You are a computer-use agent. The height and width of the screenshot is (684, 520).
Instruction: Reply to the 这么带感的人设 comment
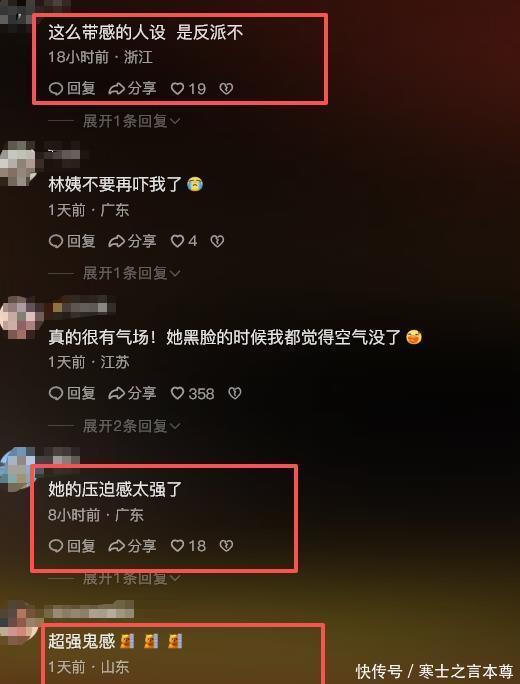tap(72, 89)
